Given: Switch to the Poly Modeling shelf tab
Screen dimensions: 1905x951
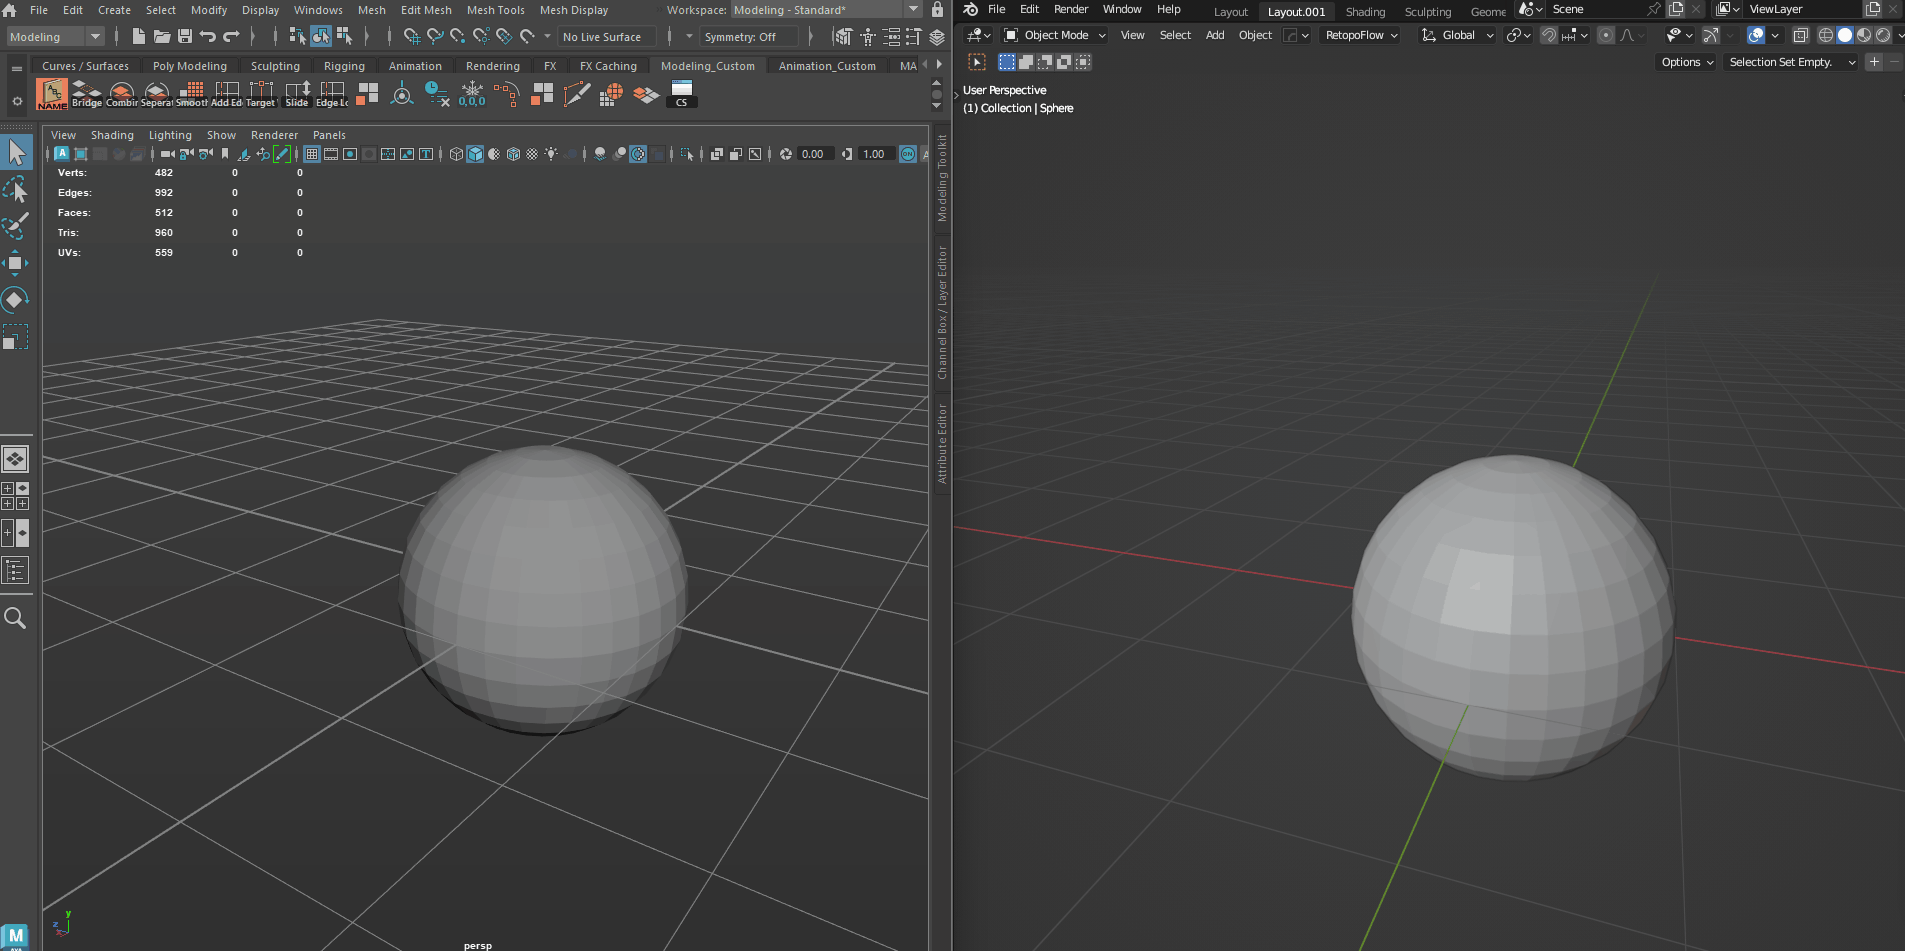Looking at the screenshot, I should tap(190, 66).
